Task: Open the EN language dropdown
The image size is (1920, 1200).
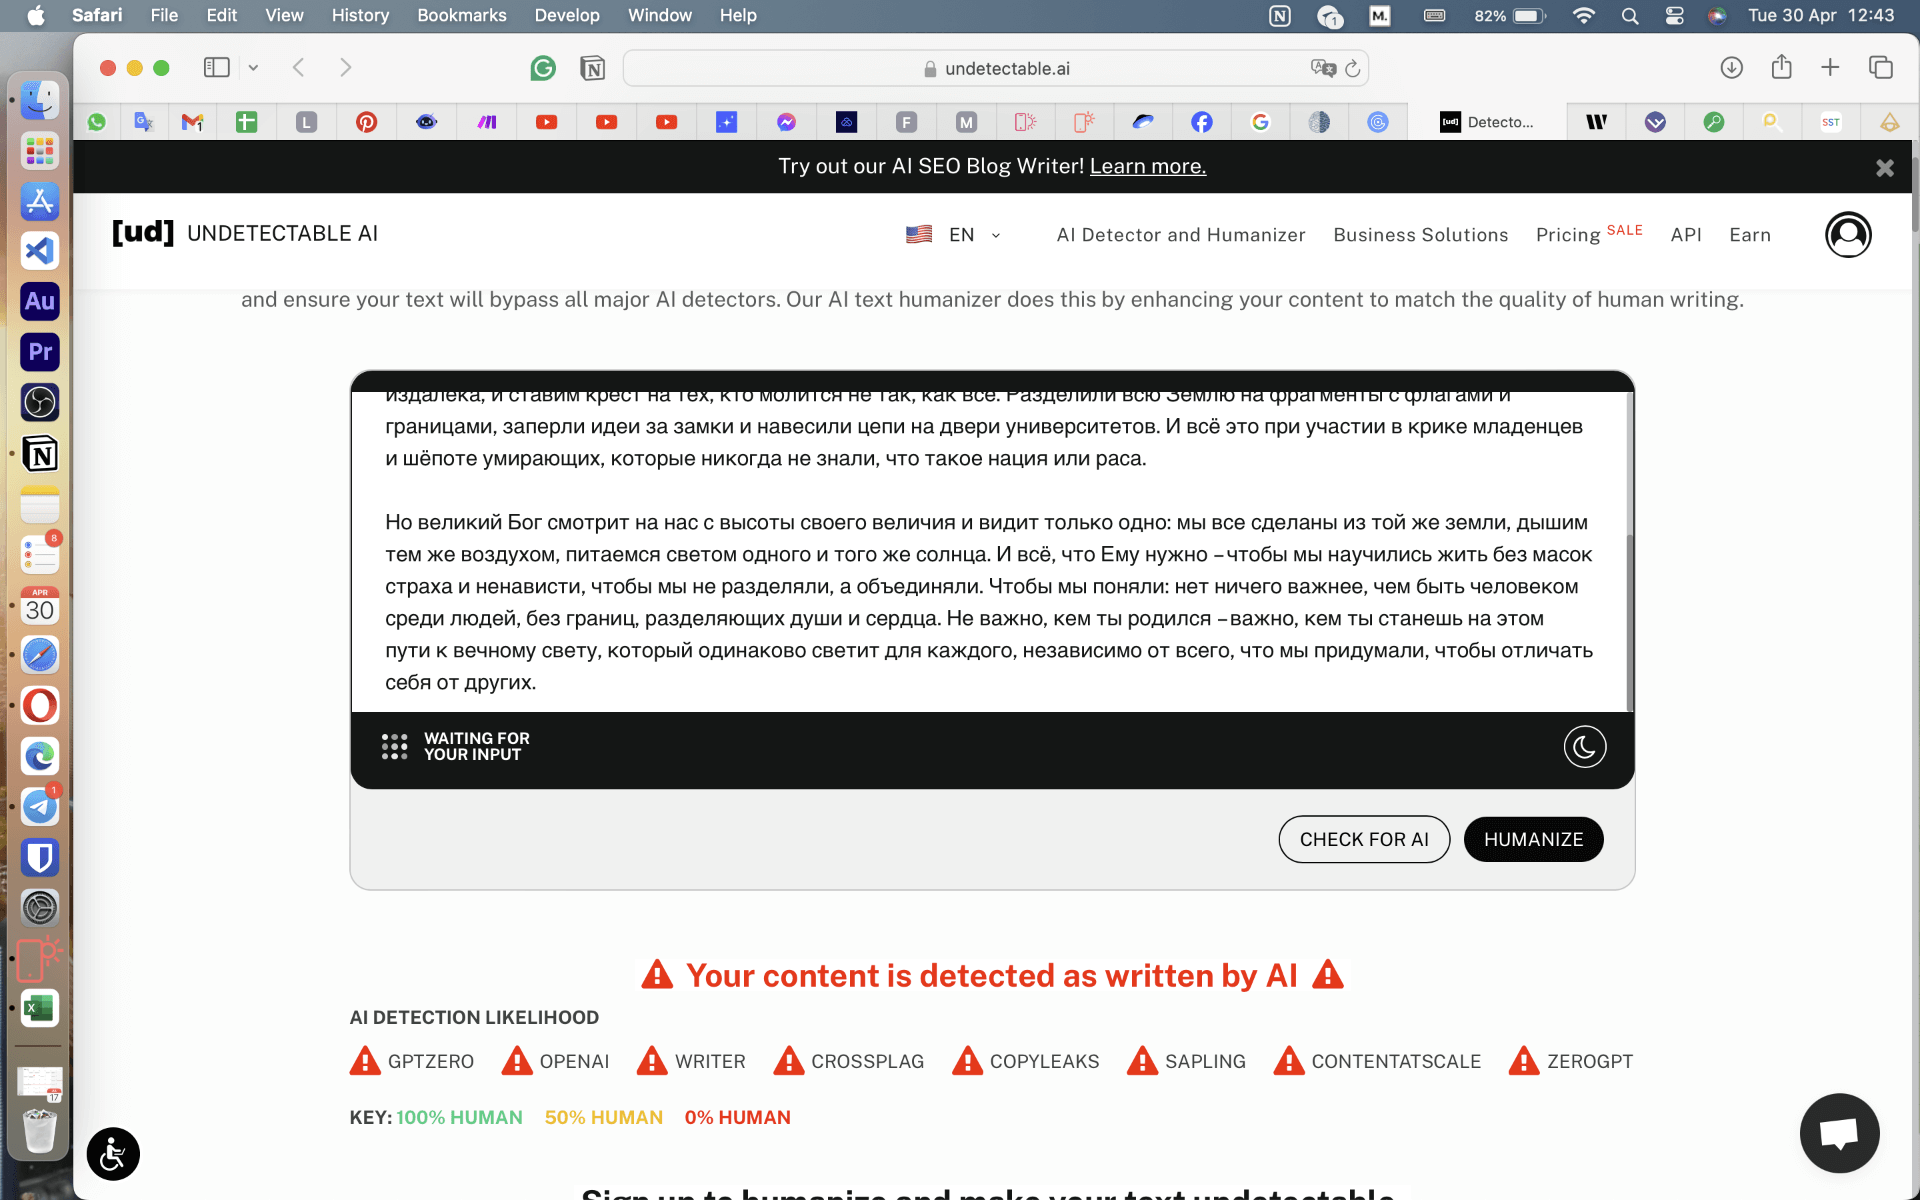Action: pos(953,234)
